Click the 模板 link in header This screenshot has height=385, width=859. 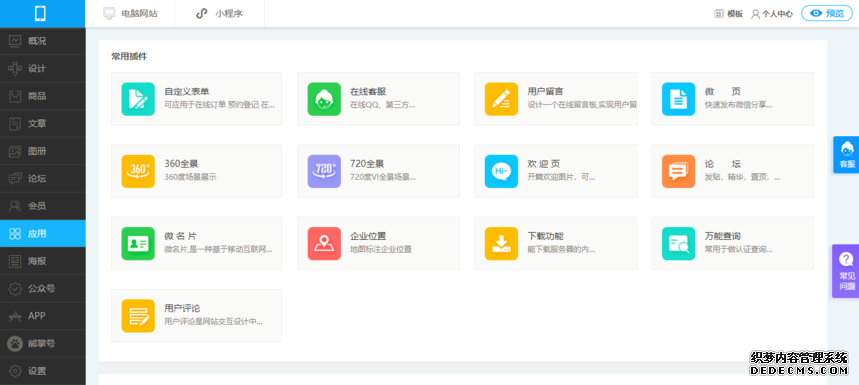tap(729, 14)
